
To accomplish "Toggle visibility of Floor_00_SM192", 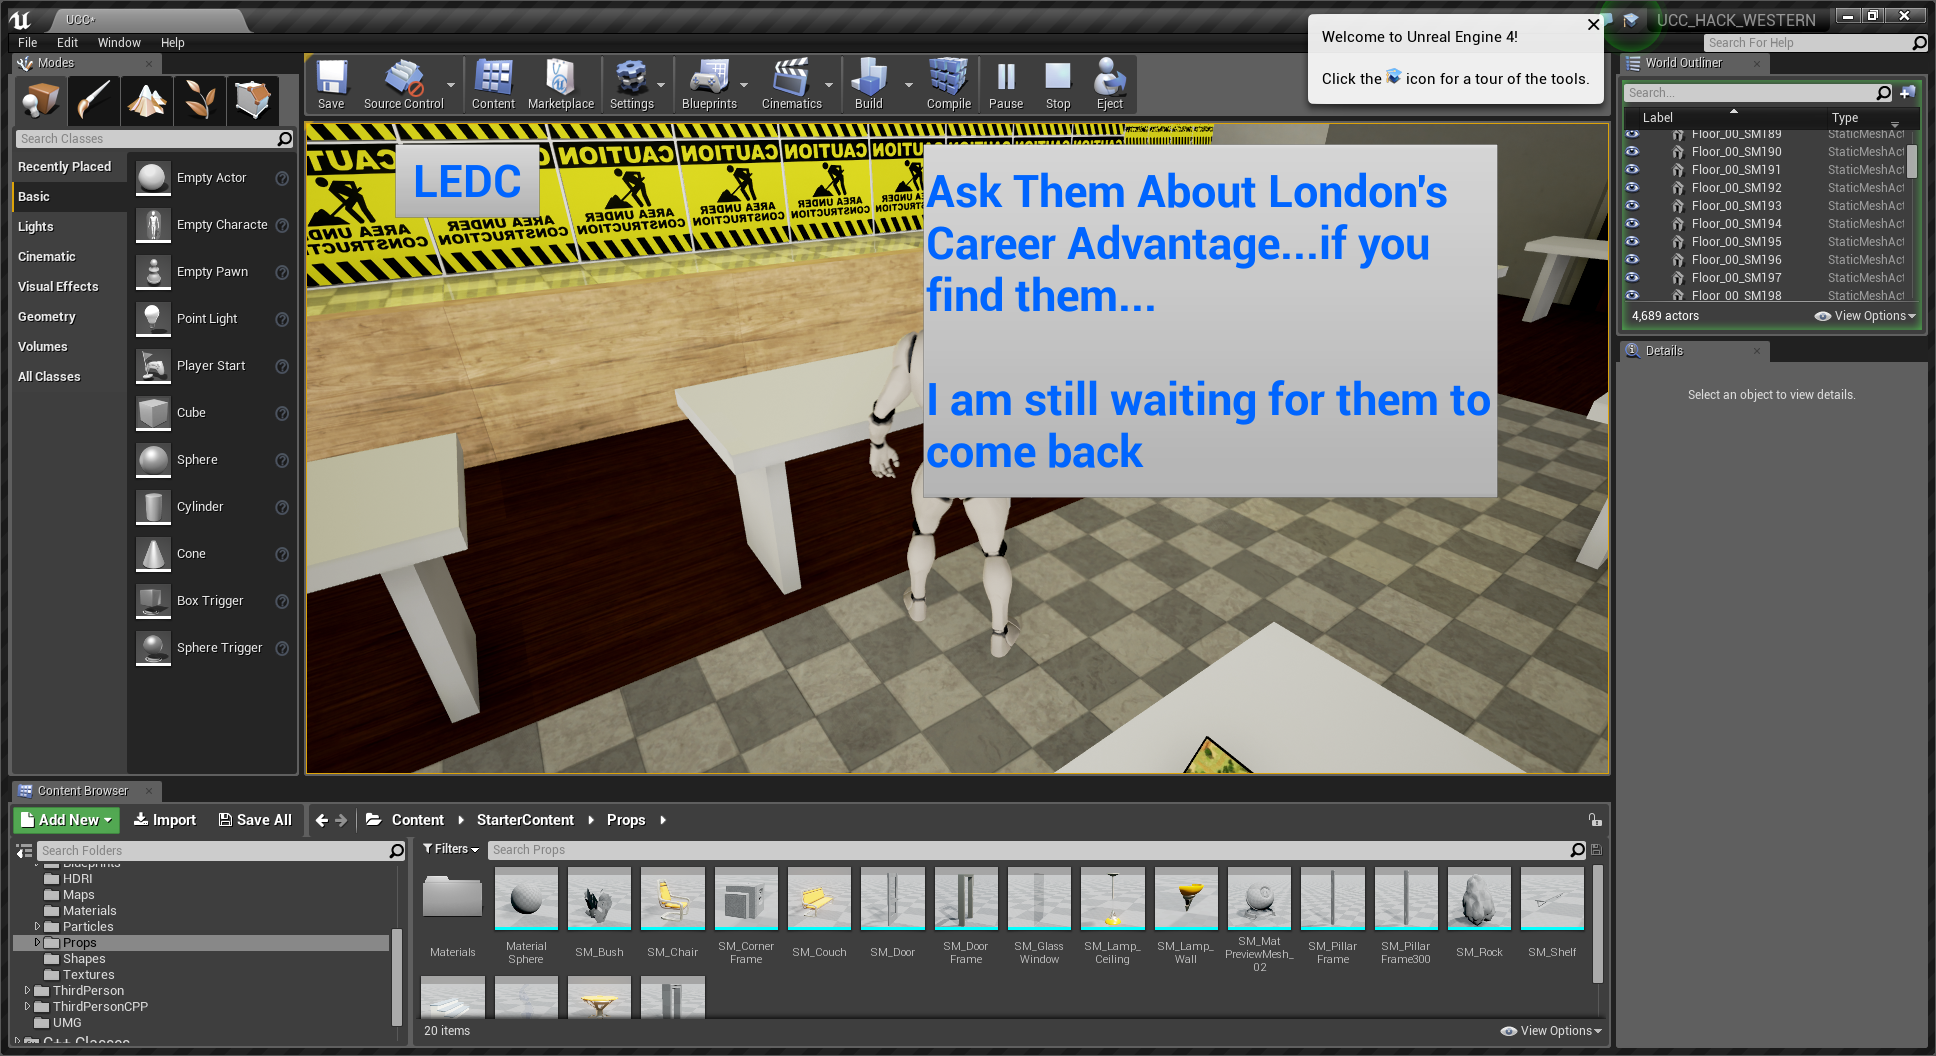I will 1632,188.
